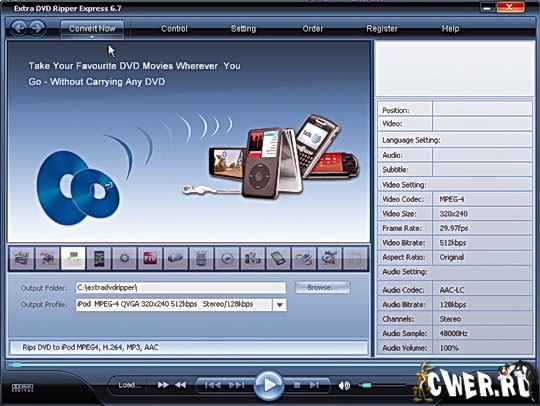Open the Output Profile combo box

(181, 305)
